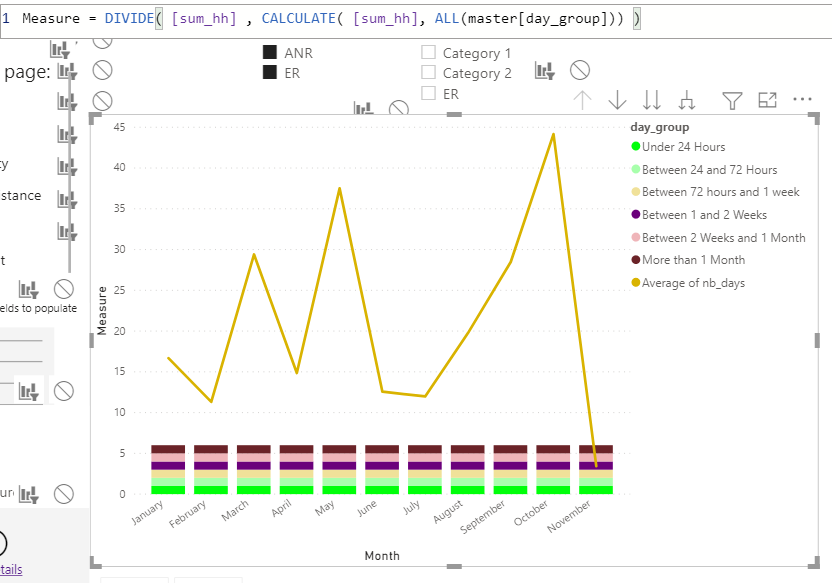Tick the ER checkbox in category slicer
832x583 pixels.
coord(428,93)
